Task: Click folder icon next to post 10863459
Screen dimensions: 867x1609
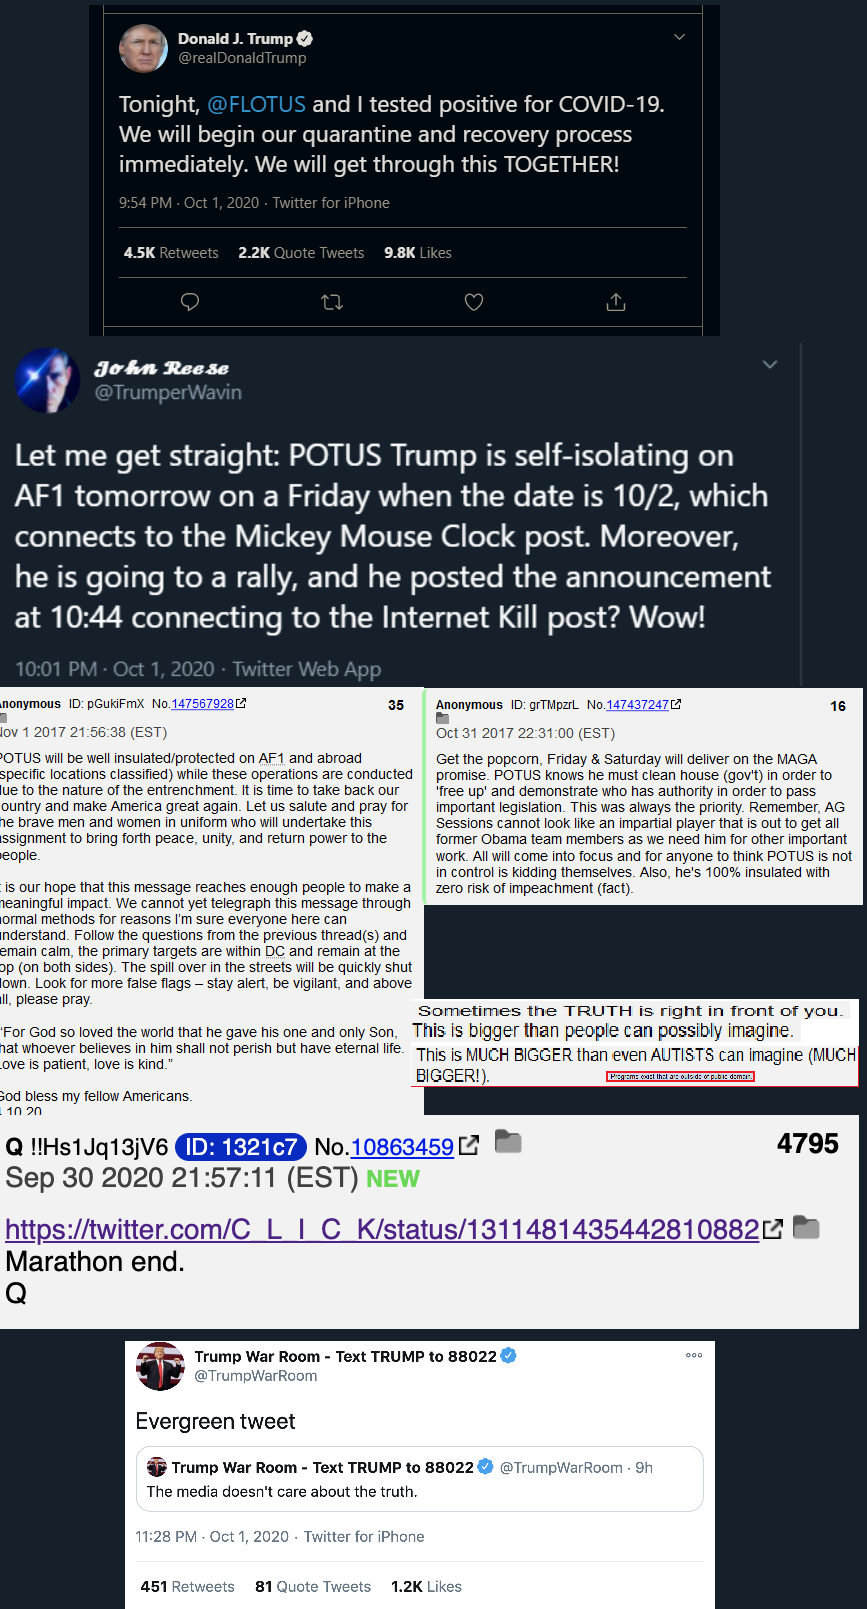Action: [x=508, y=1142]
